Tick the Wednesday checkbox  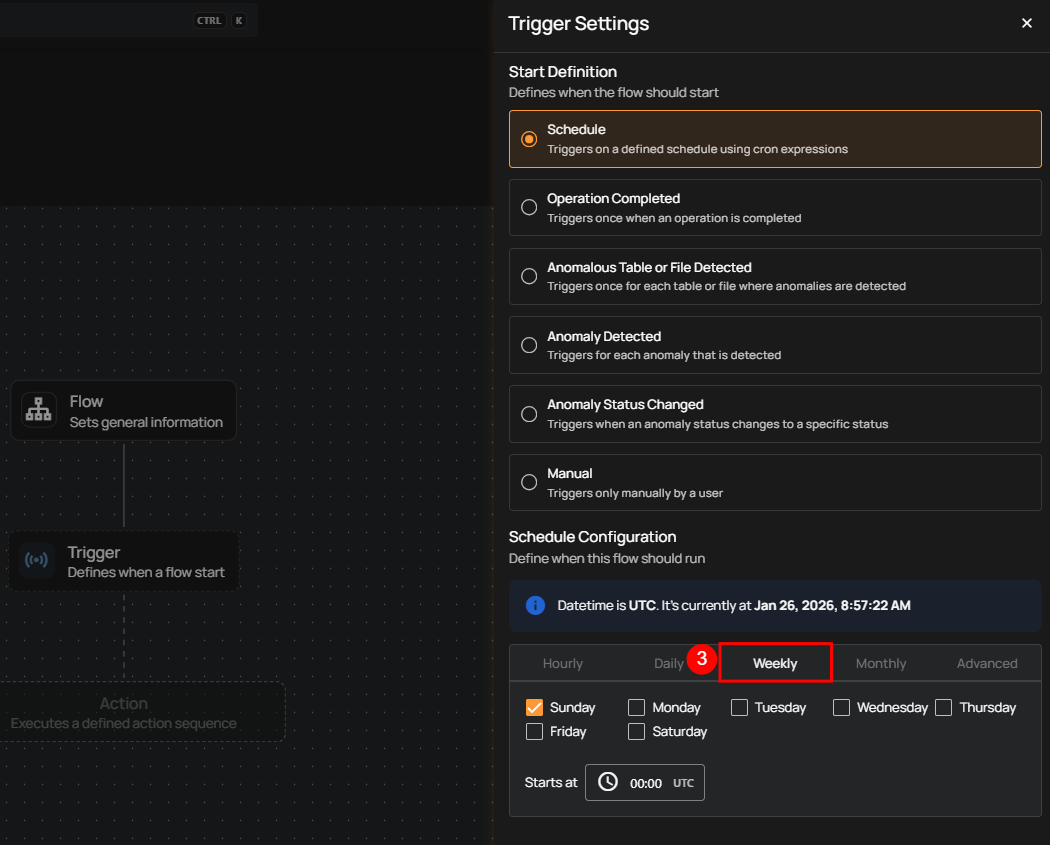(841, 707)
